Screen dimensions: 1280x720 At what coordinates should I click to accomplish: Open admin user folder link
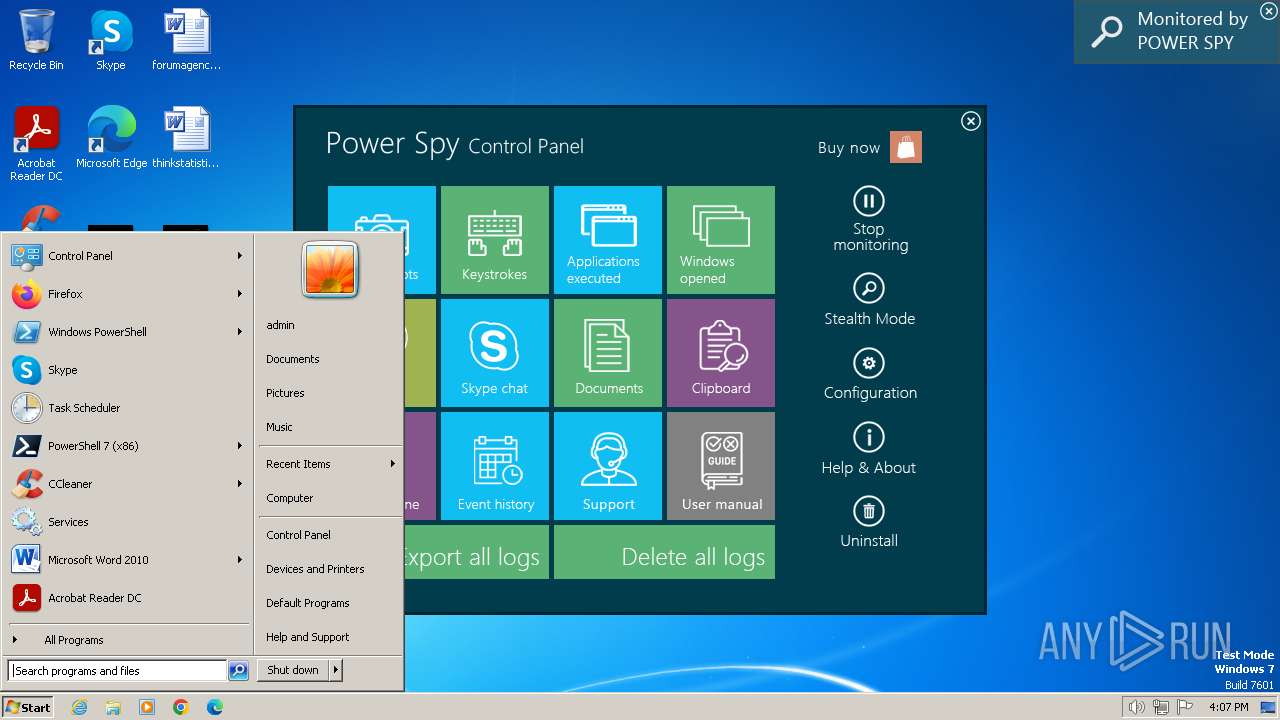coord(280,325)
